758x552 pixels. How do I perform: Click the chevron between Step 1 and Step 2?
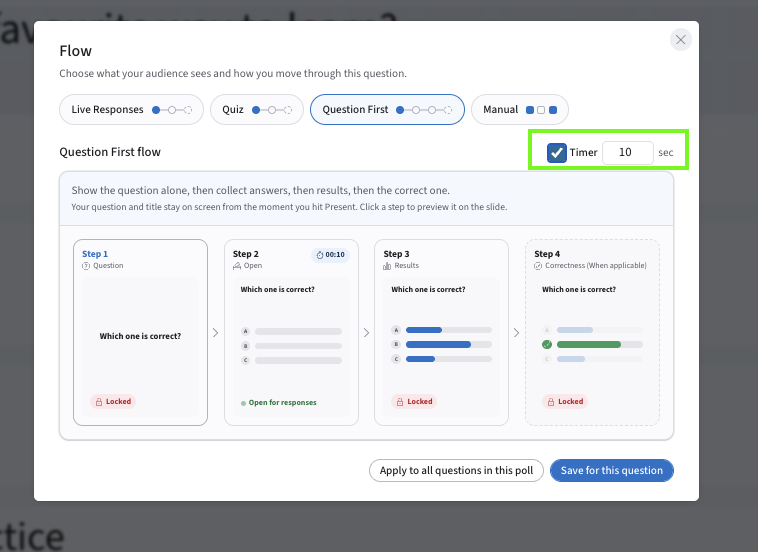point(216,333)
